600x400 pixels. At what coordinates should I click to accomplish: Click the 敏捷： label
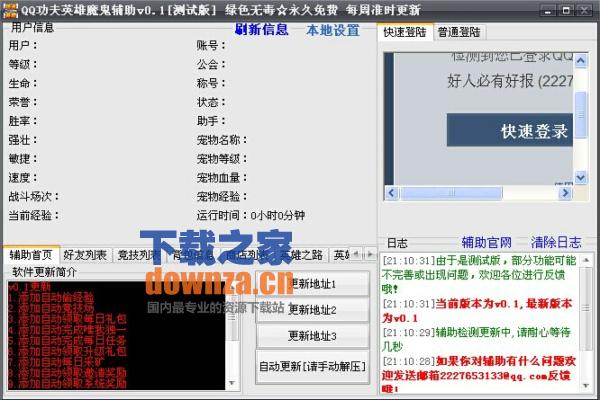pos(23,158)
